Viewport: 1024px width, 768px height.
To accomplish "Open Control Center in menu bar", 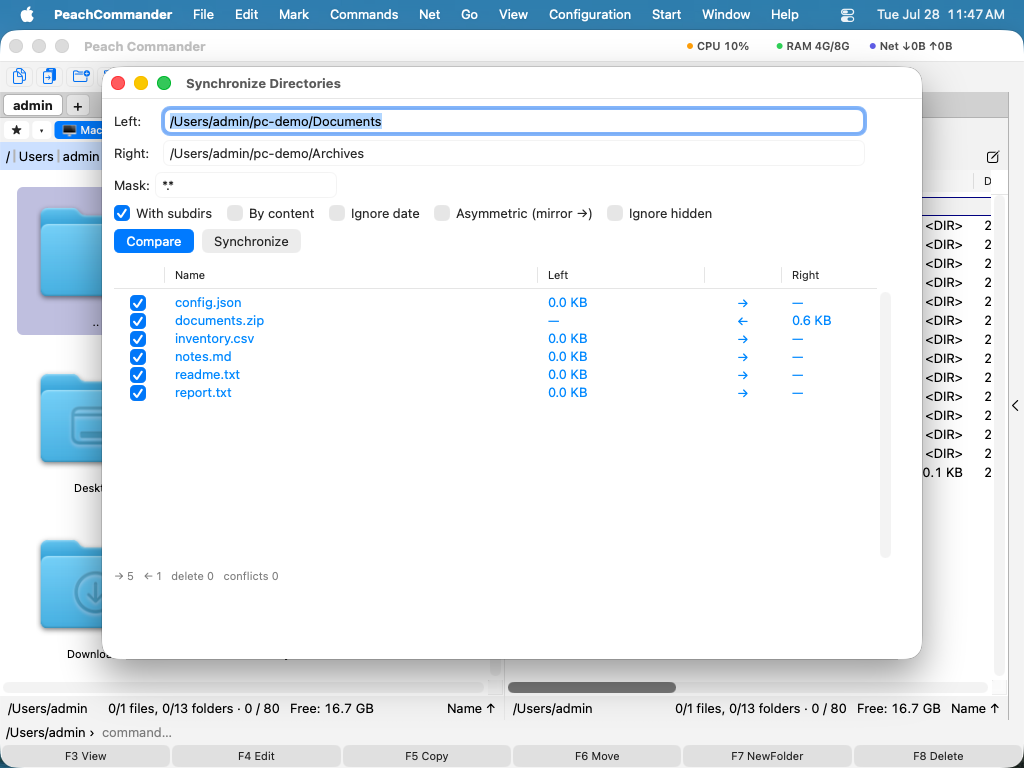I will [x=847, y=14].
